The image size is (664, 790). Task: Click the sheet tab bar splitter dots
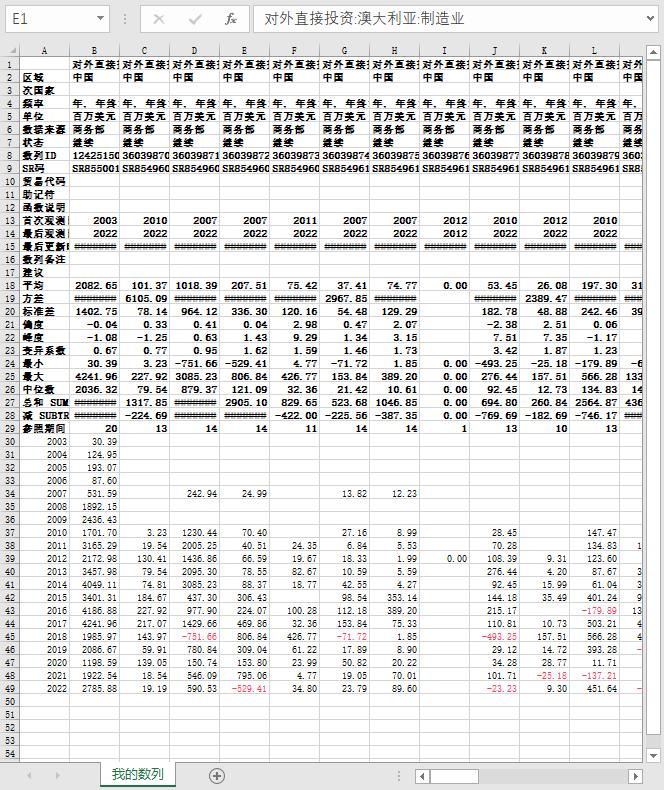[399, 776]
